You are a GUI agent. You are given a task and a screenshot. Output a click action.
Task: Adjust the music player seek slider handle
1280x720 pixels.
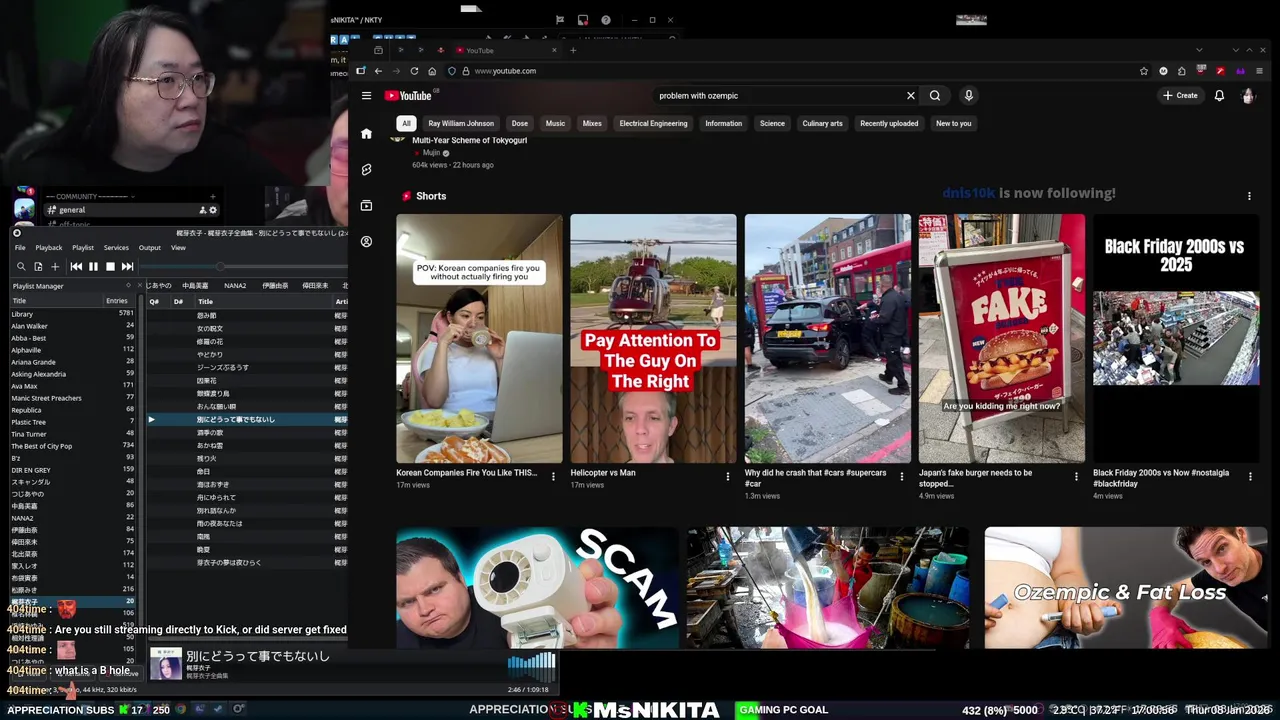point(219,266)
